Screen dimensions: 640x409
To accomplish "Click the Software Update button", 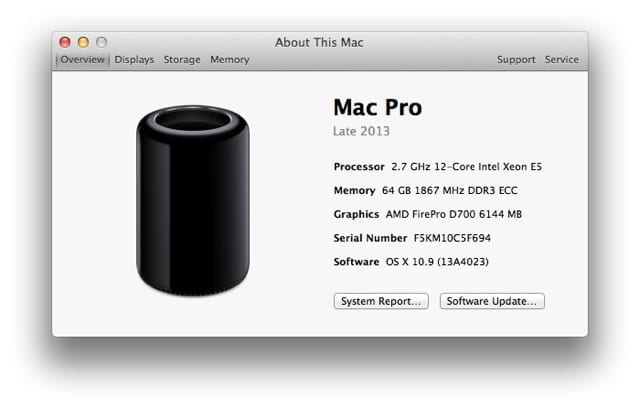I will (492, 301).
